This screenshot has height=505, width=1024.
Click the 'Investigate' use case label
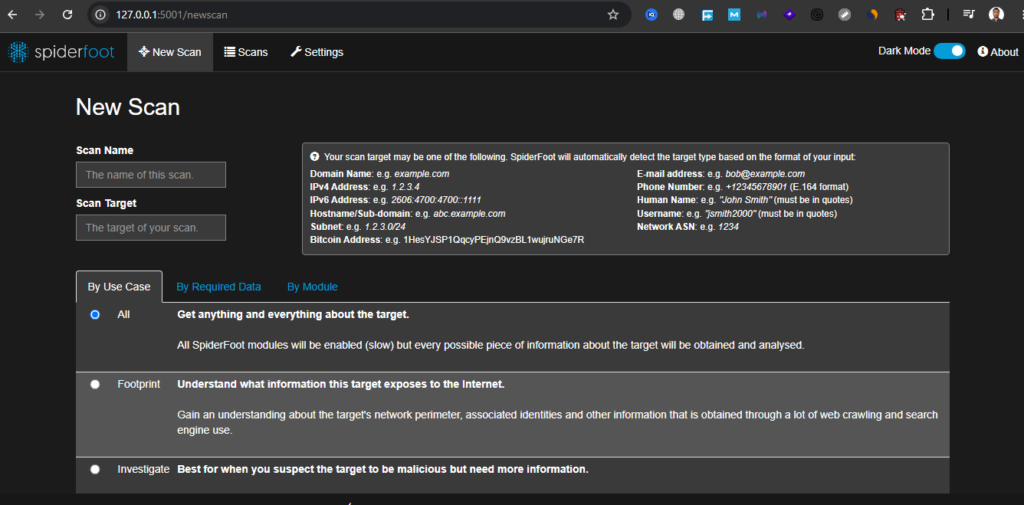(144, 469)
